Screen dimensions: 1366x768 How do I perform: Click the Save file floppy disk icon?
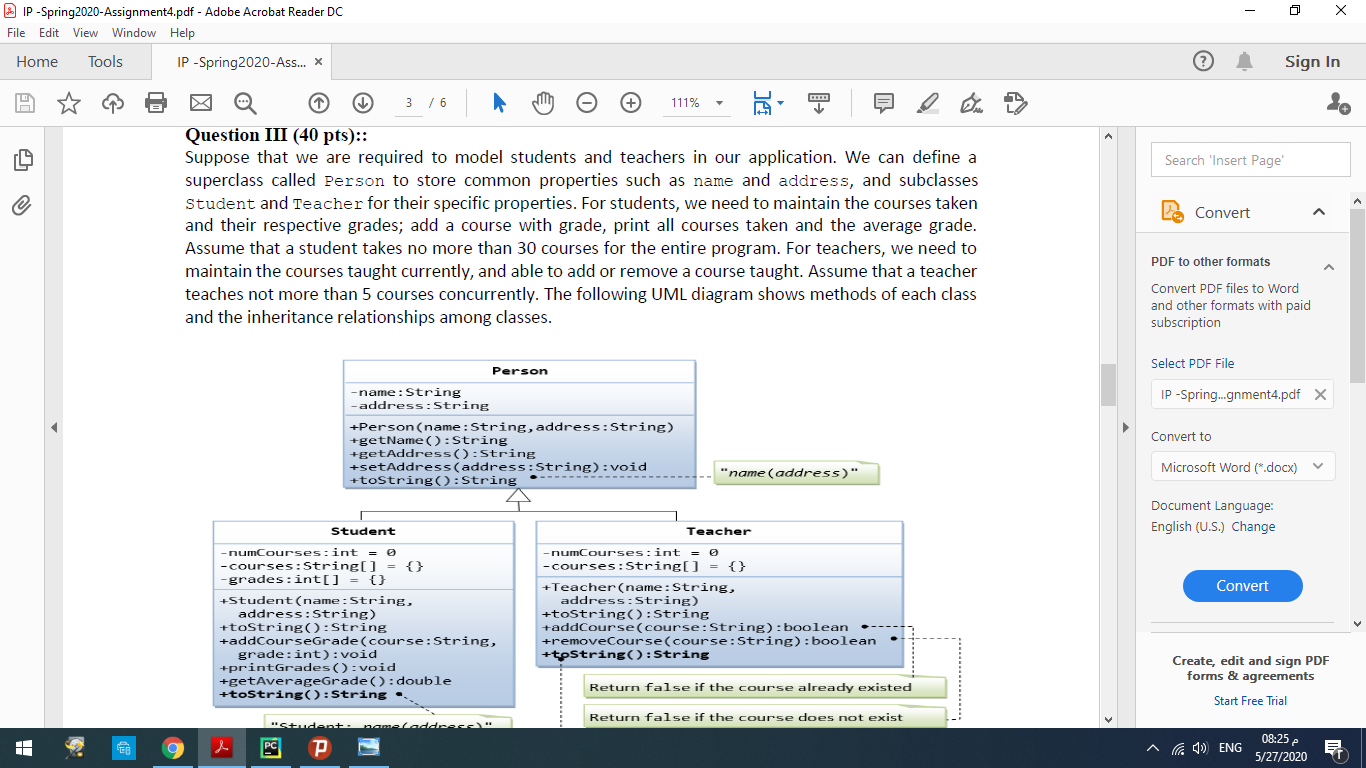pos(25,103)
